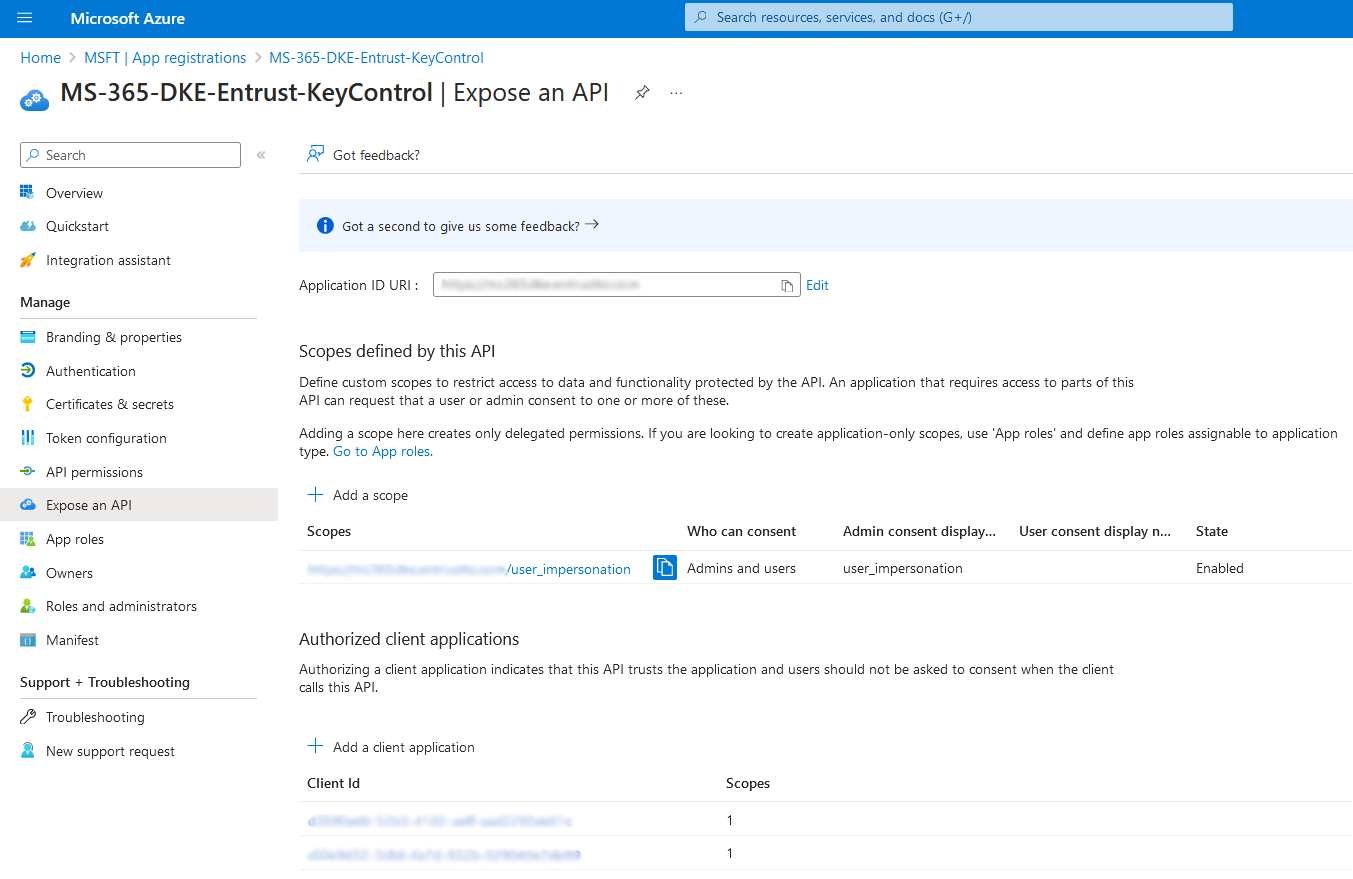Click the API permissions icon
This screenshot has width=1353, height=879.
pos(28,472)
